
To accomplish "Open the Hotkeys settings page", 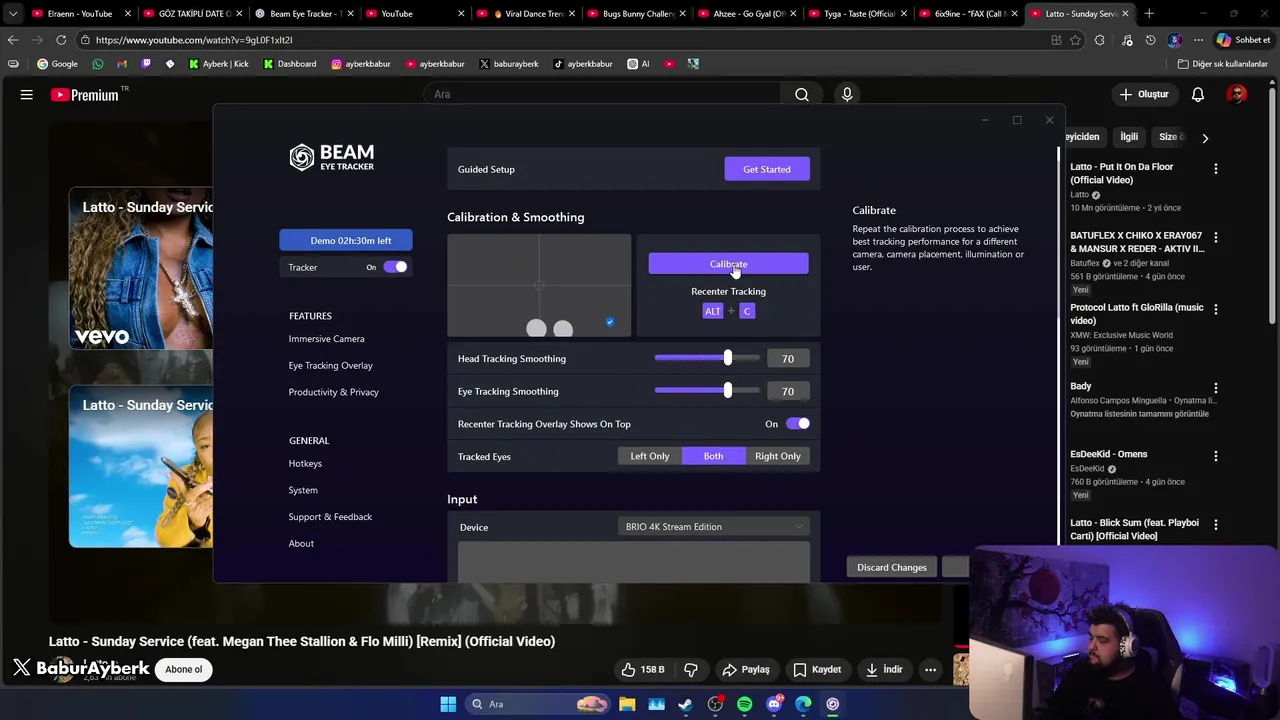I will 305,464.
